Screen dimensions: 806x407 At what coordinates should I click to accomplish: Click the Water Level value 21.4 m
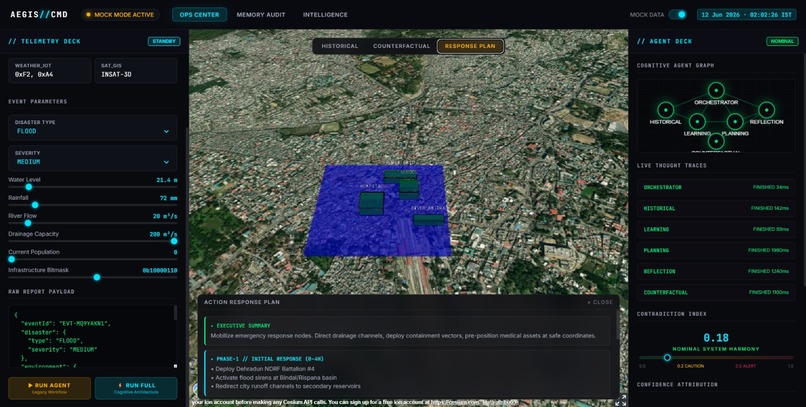[x=167, y=180]
